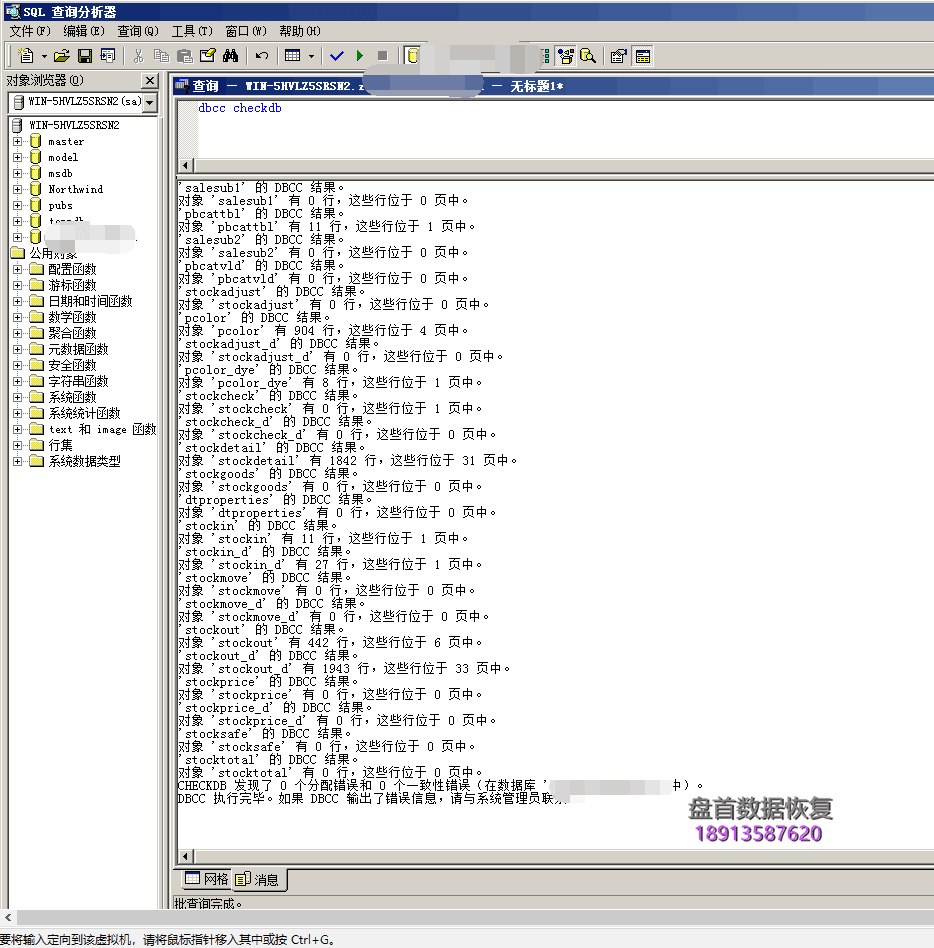Save the current query

pyautogui.click(x=85, y=56)
